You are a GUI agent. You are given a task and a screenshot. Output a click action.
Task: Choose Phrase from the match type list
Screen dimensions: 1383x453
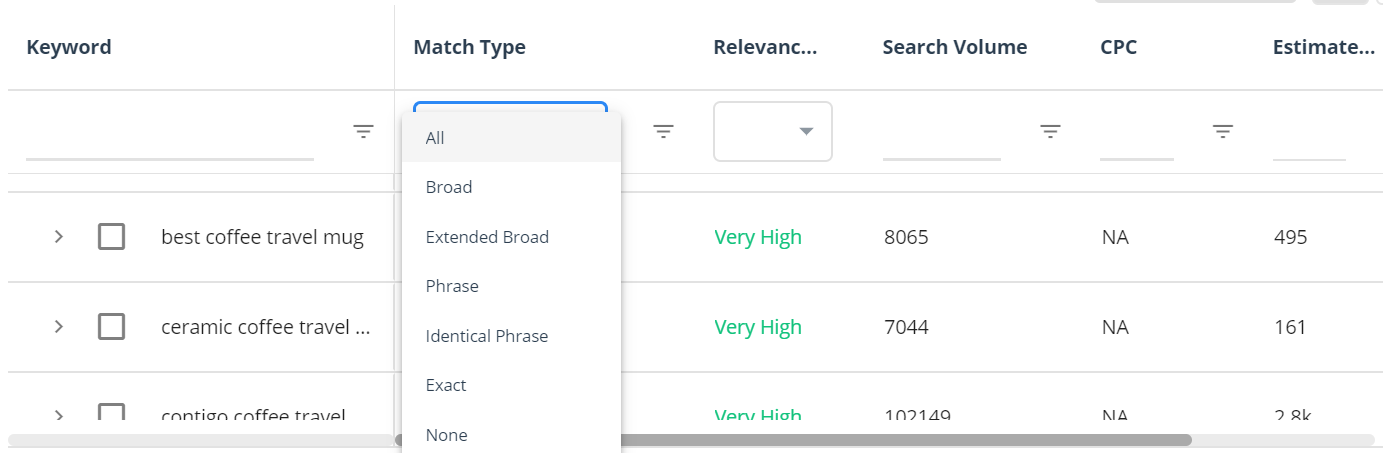pos(512,286)
